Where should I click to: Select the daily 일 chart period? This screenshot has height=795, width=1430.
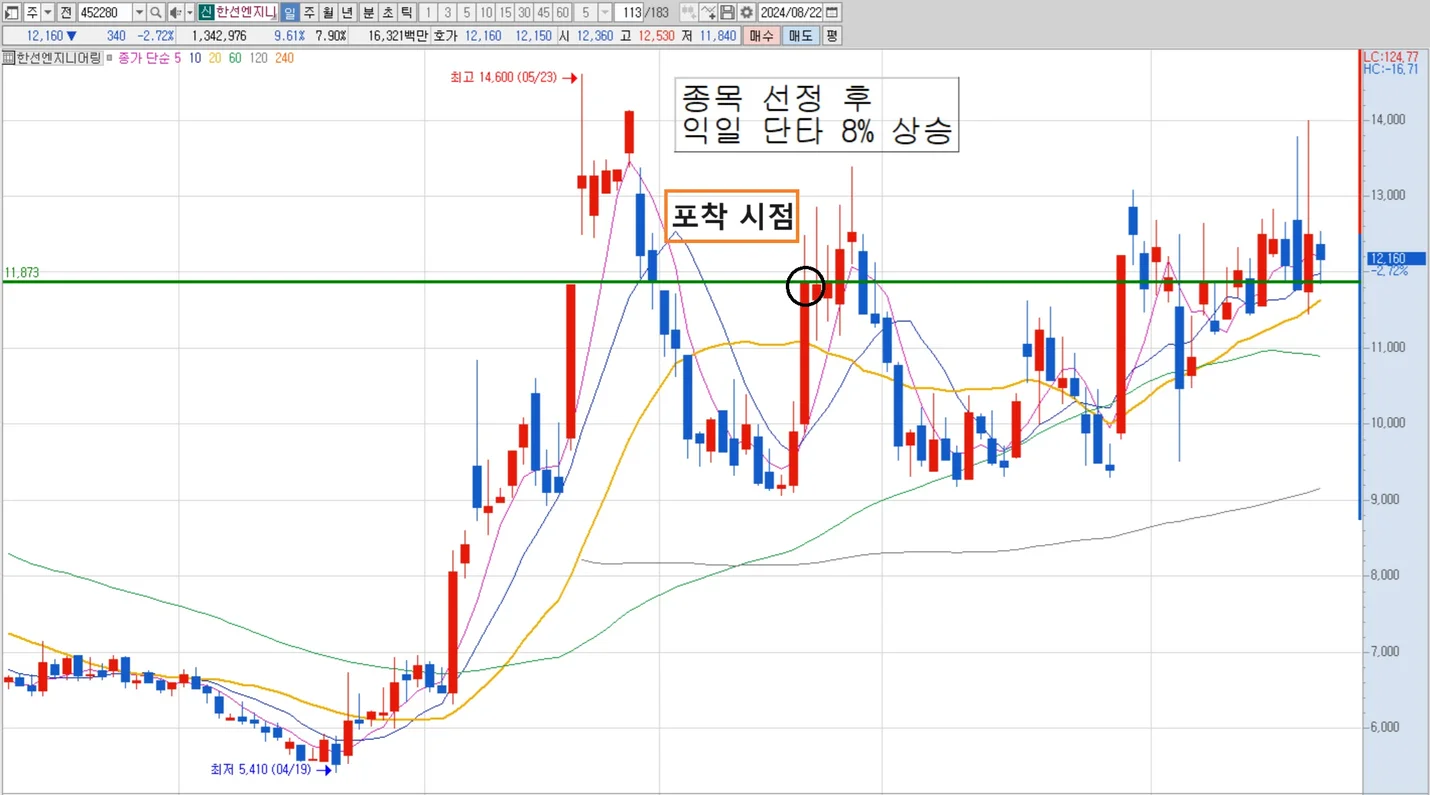pyautogui.click(x=290, y=13)
